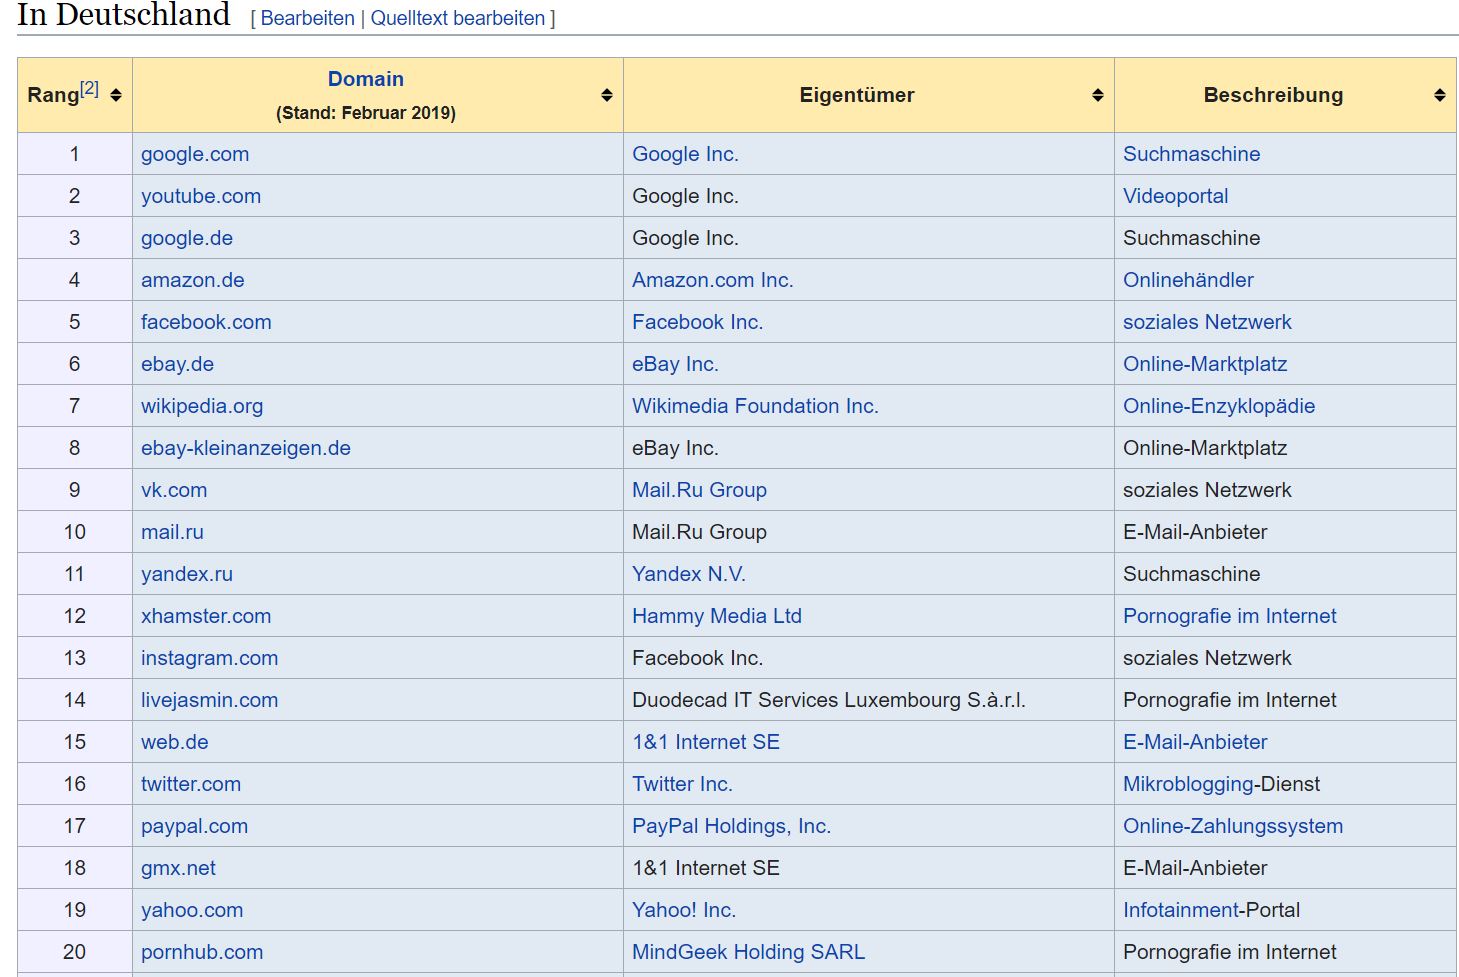The width and height of the screenshot is (1459, 977).
Task: Open web.de domain link
Action: pos(175,742)
